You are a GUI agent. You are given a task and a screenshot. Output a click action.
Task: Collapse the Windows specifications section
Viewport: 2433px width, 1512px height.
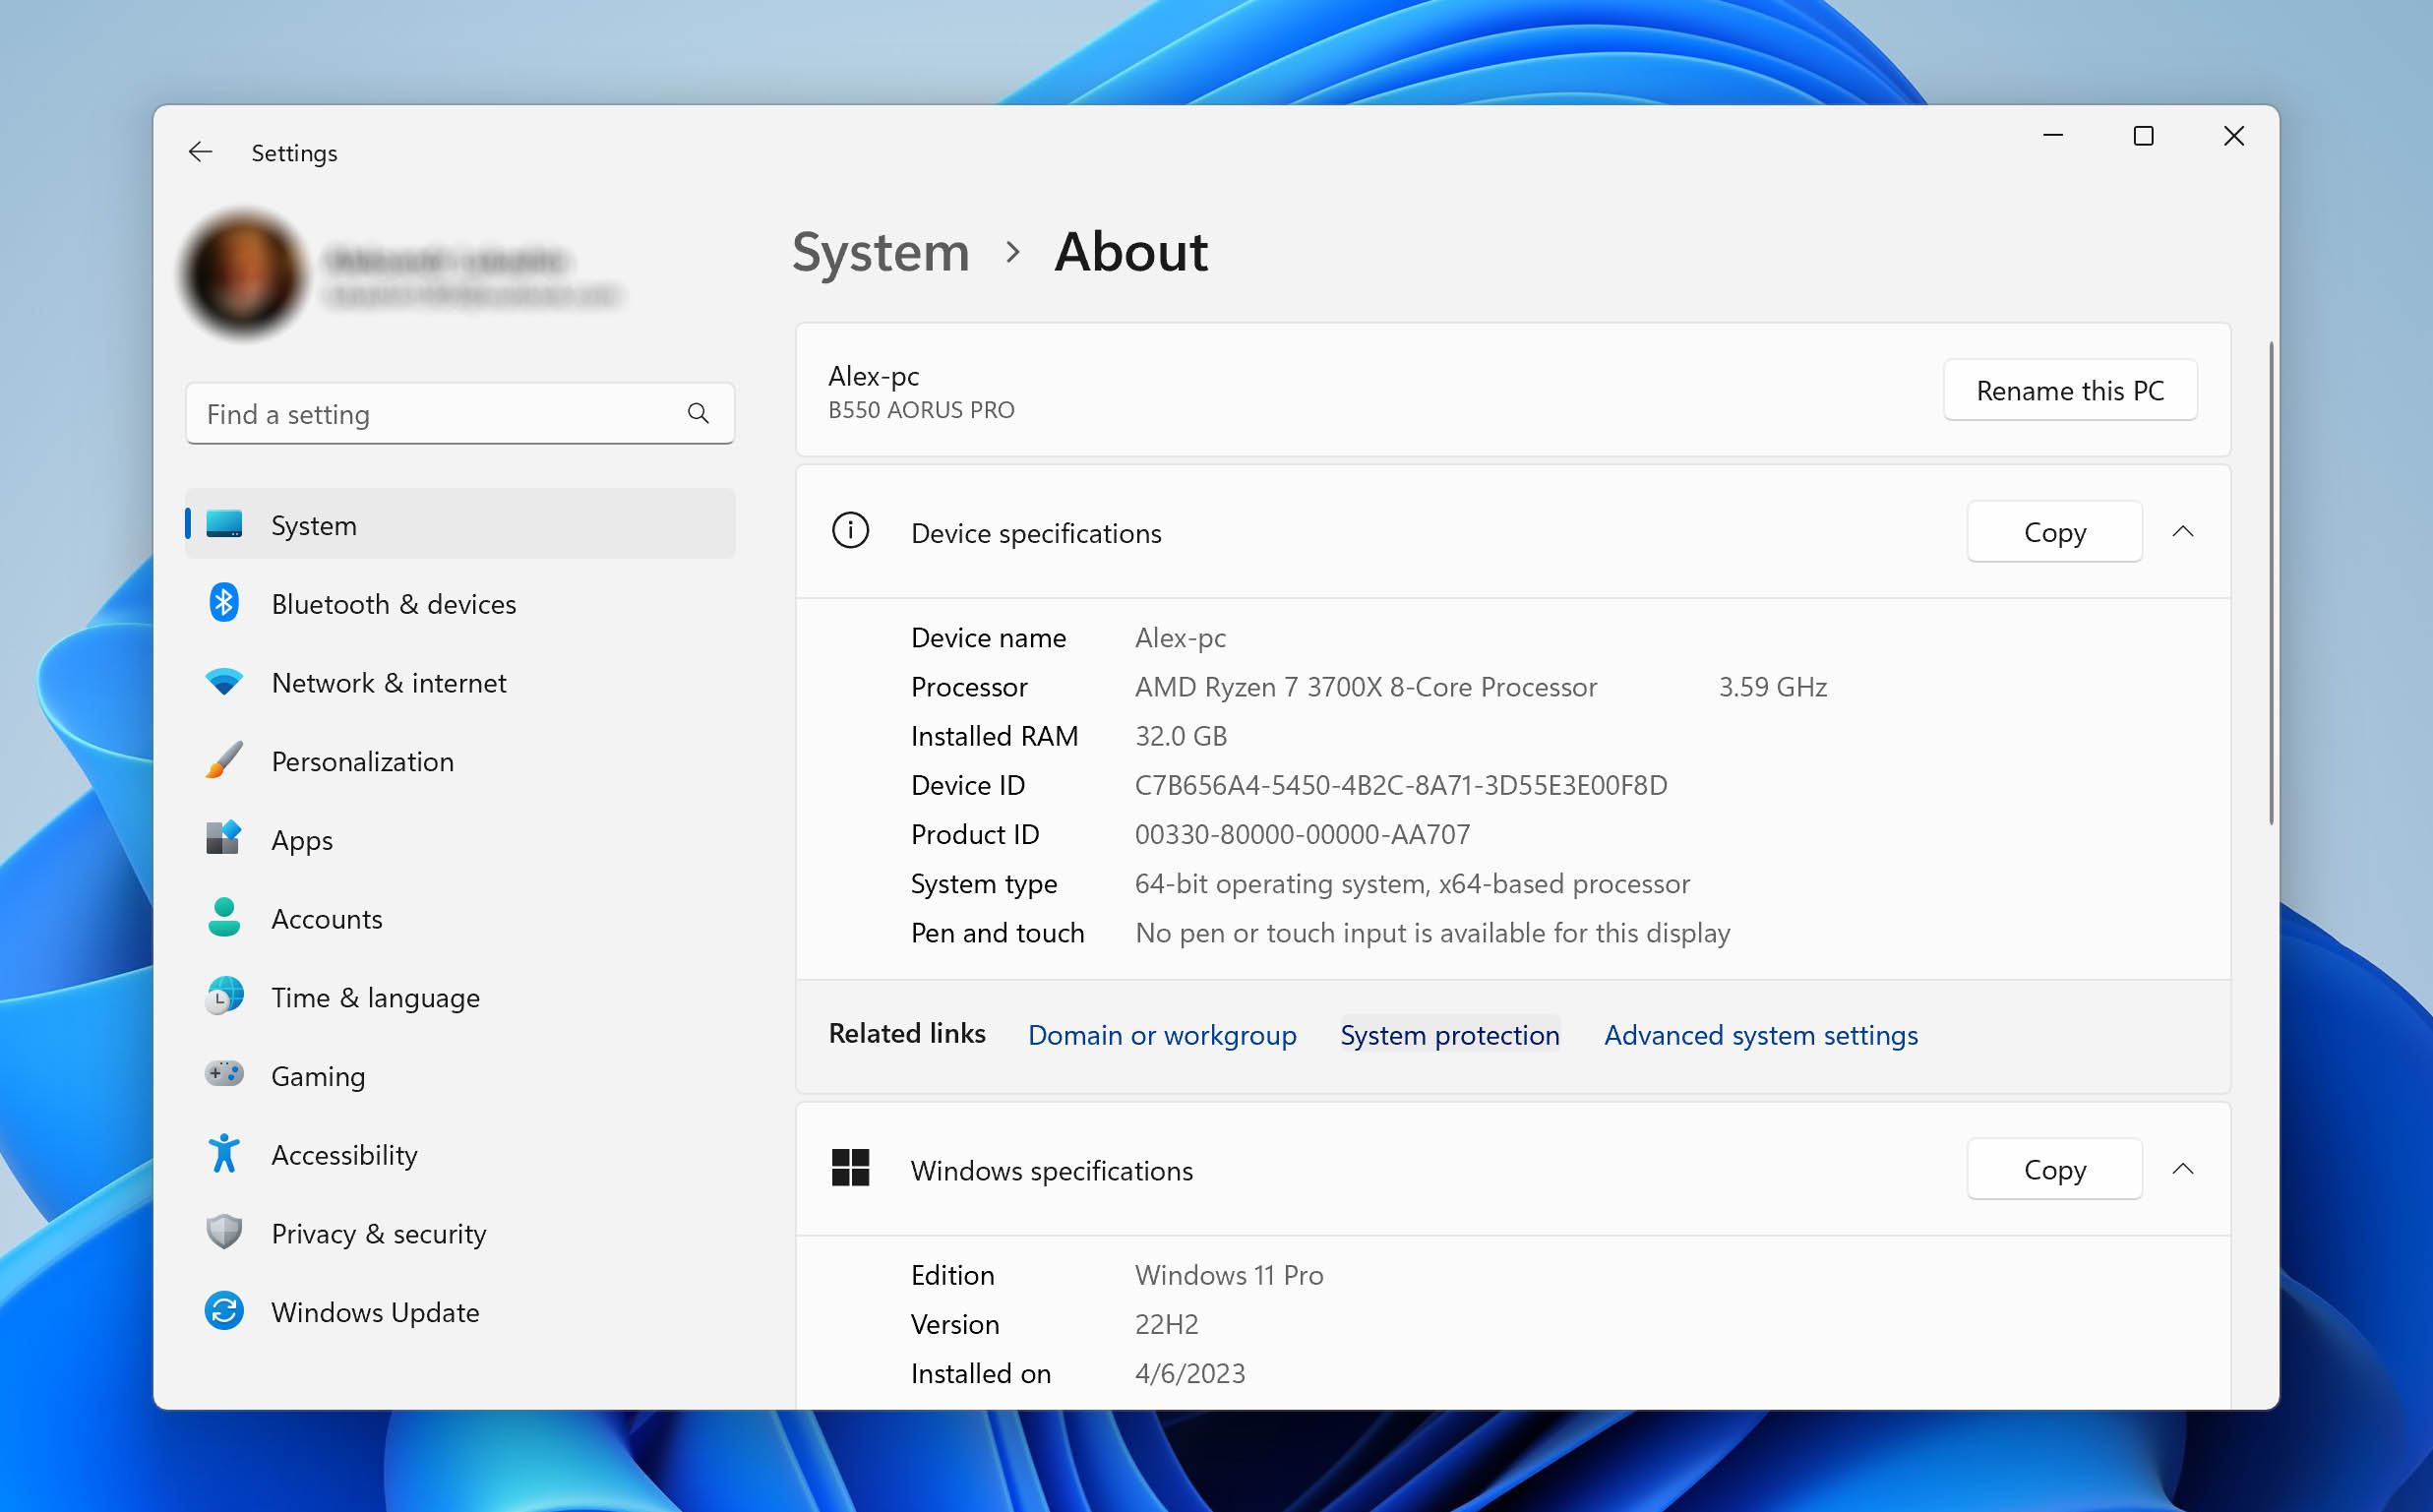2183,1168
